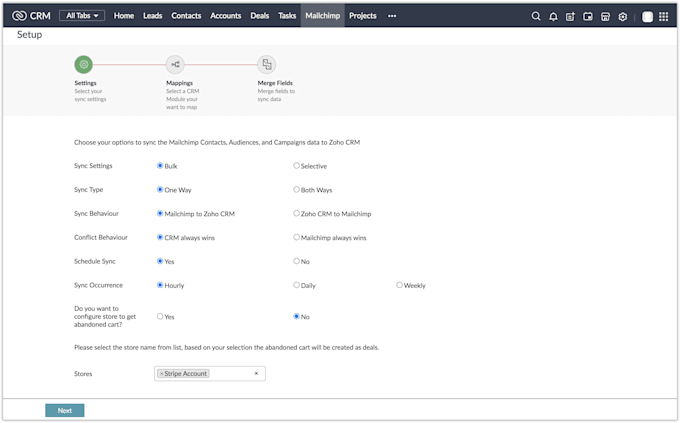
Task: Click the Zoho CRM logo
Action: [31, 16]
